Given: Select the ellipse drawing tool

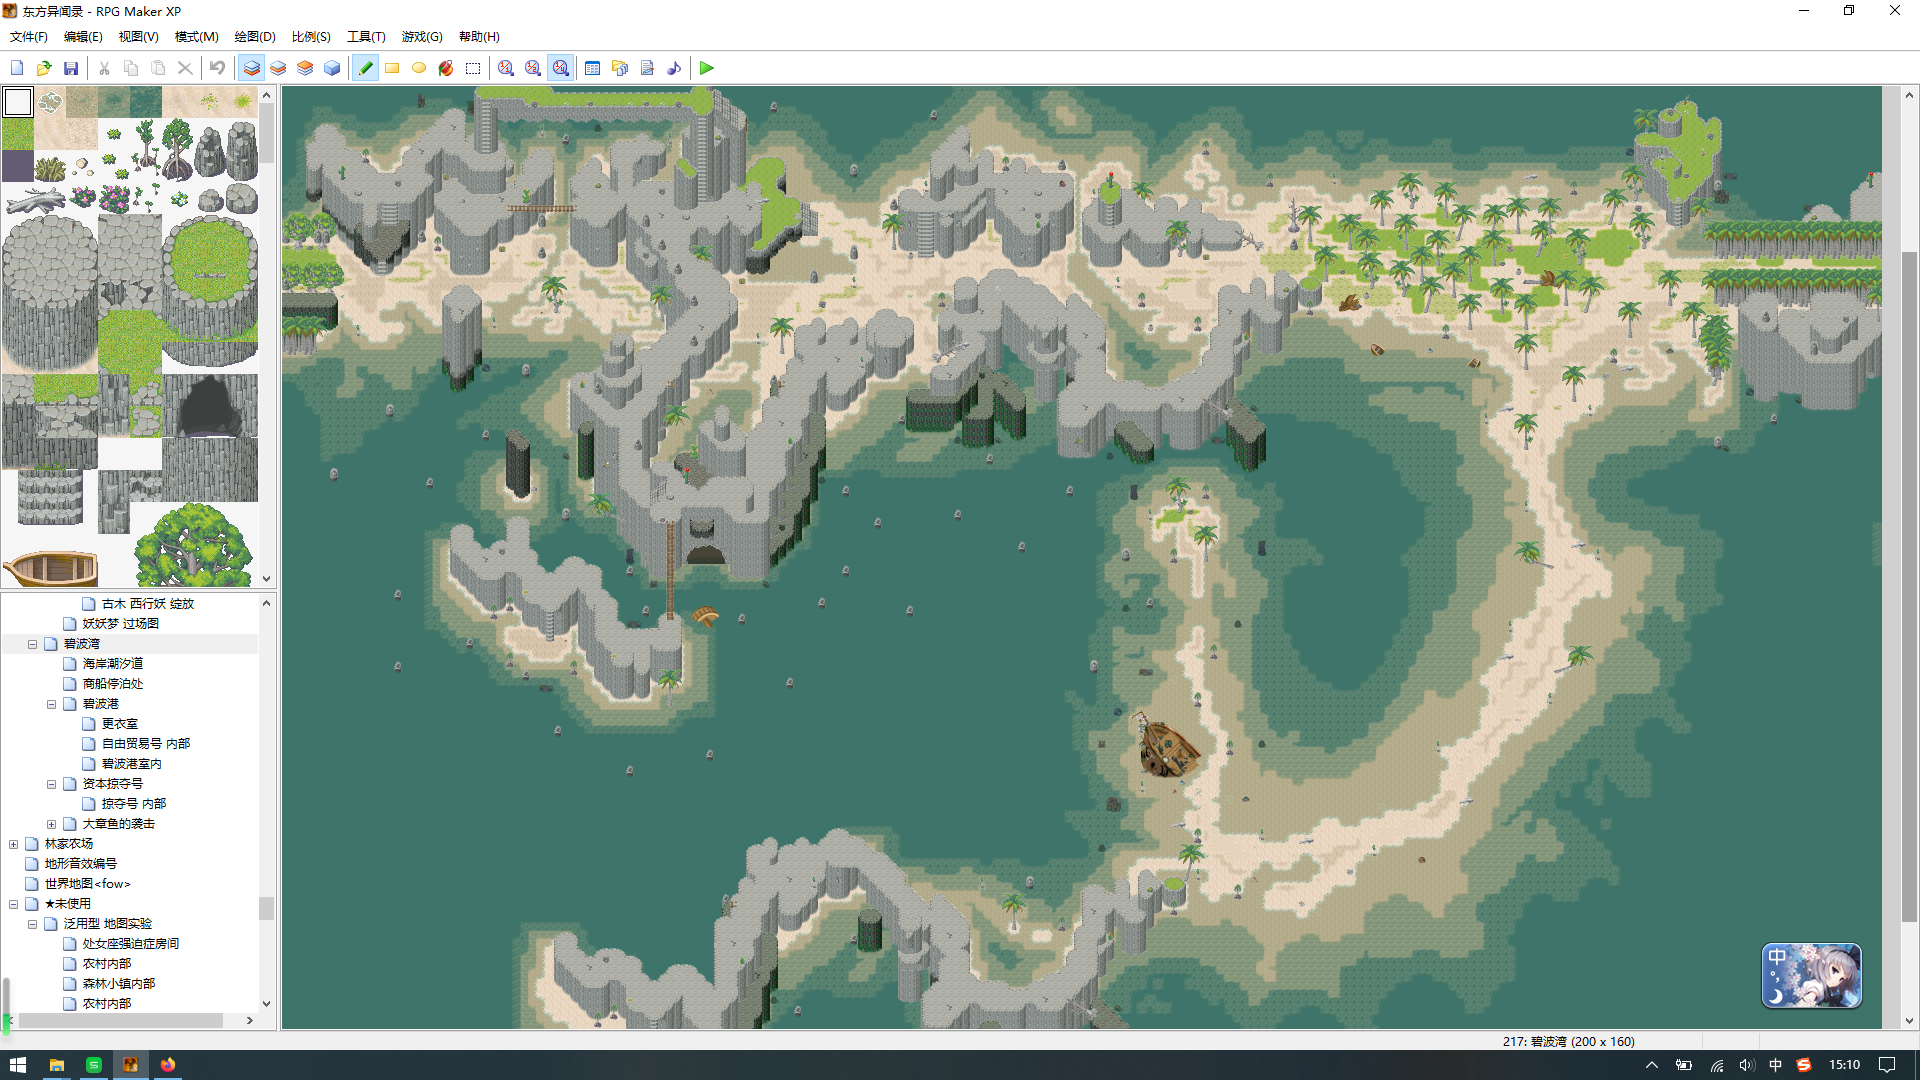Looking at the screenshot, I should [x=419, y=68].
